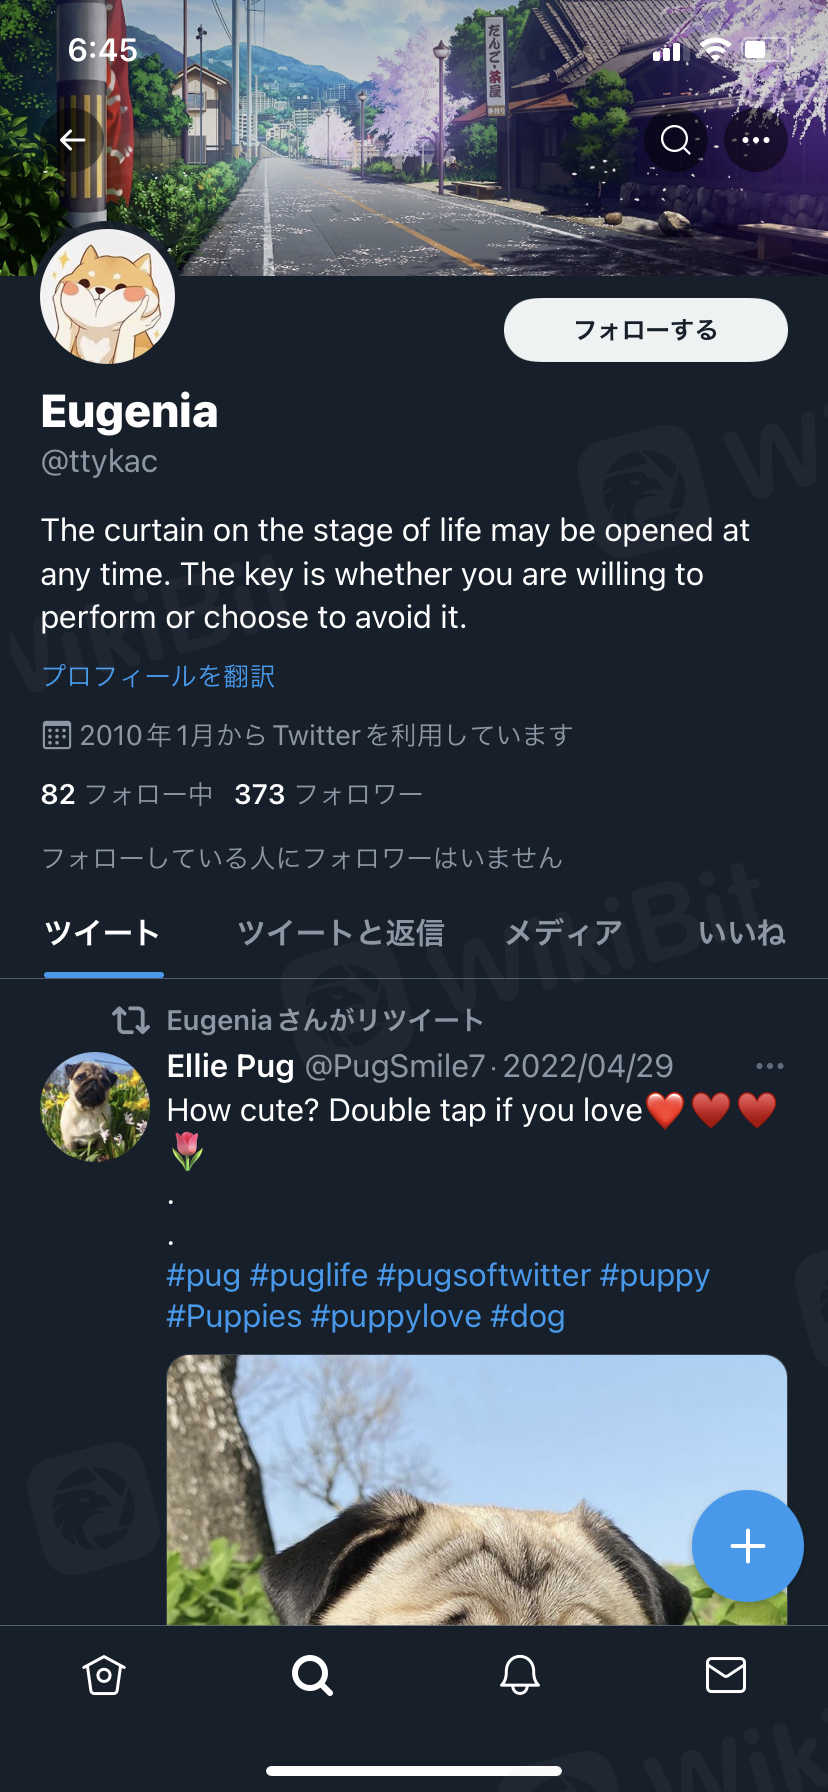Open the profile search magnifier icon
The height and width of the screenshot is (1792, 828).
coord(676,140)
